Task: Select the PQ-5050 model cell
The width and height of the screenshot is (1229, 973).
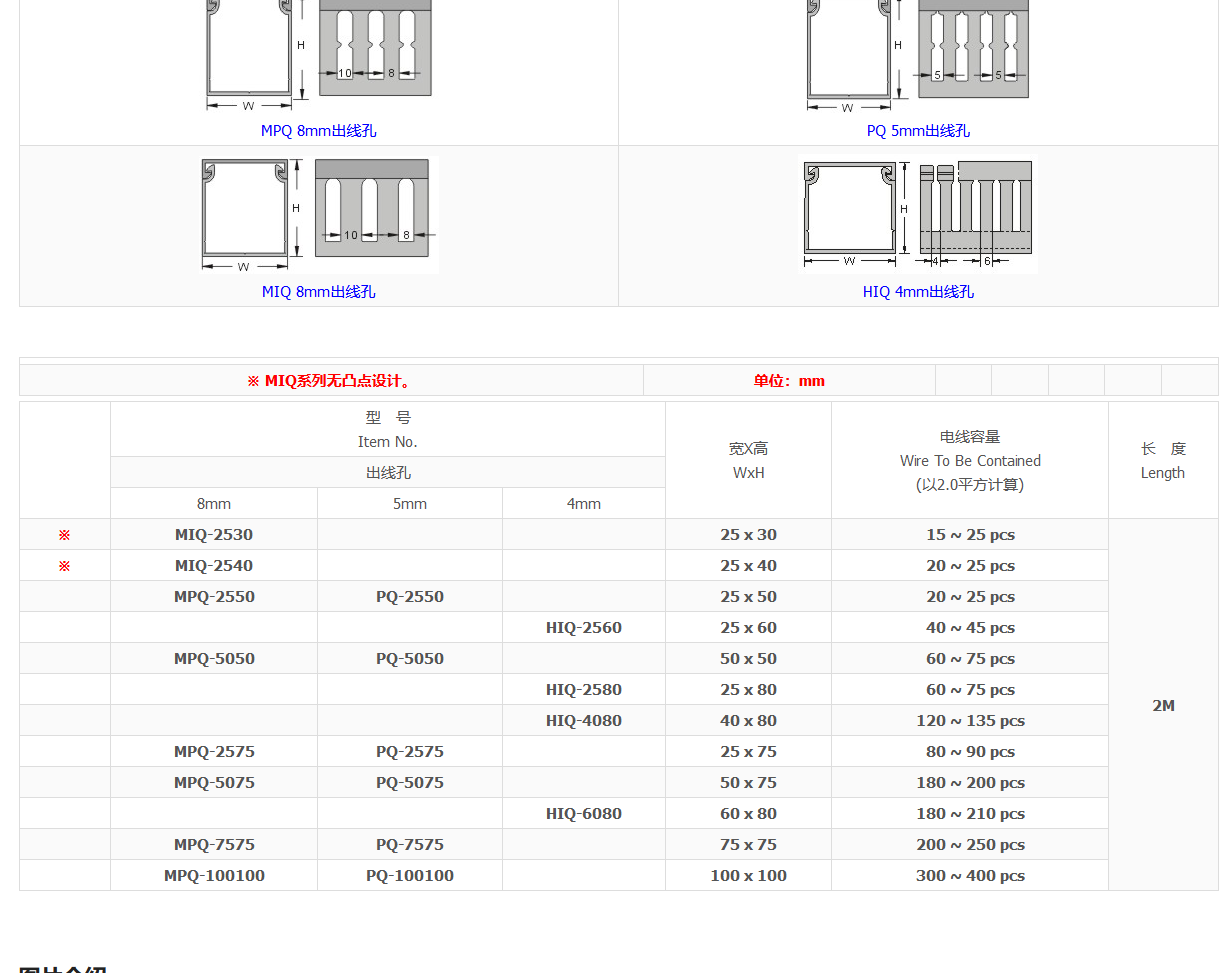Action: click(409, 659)
